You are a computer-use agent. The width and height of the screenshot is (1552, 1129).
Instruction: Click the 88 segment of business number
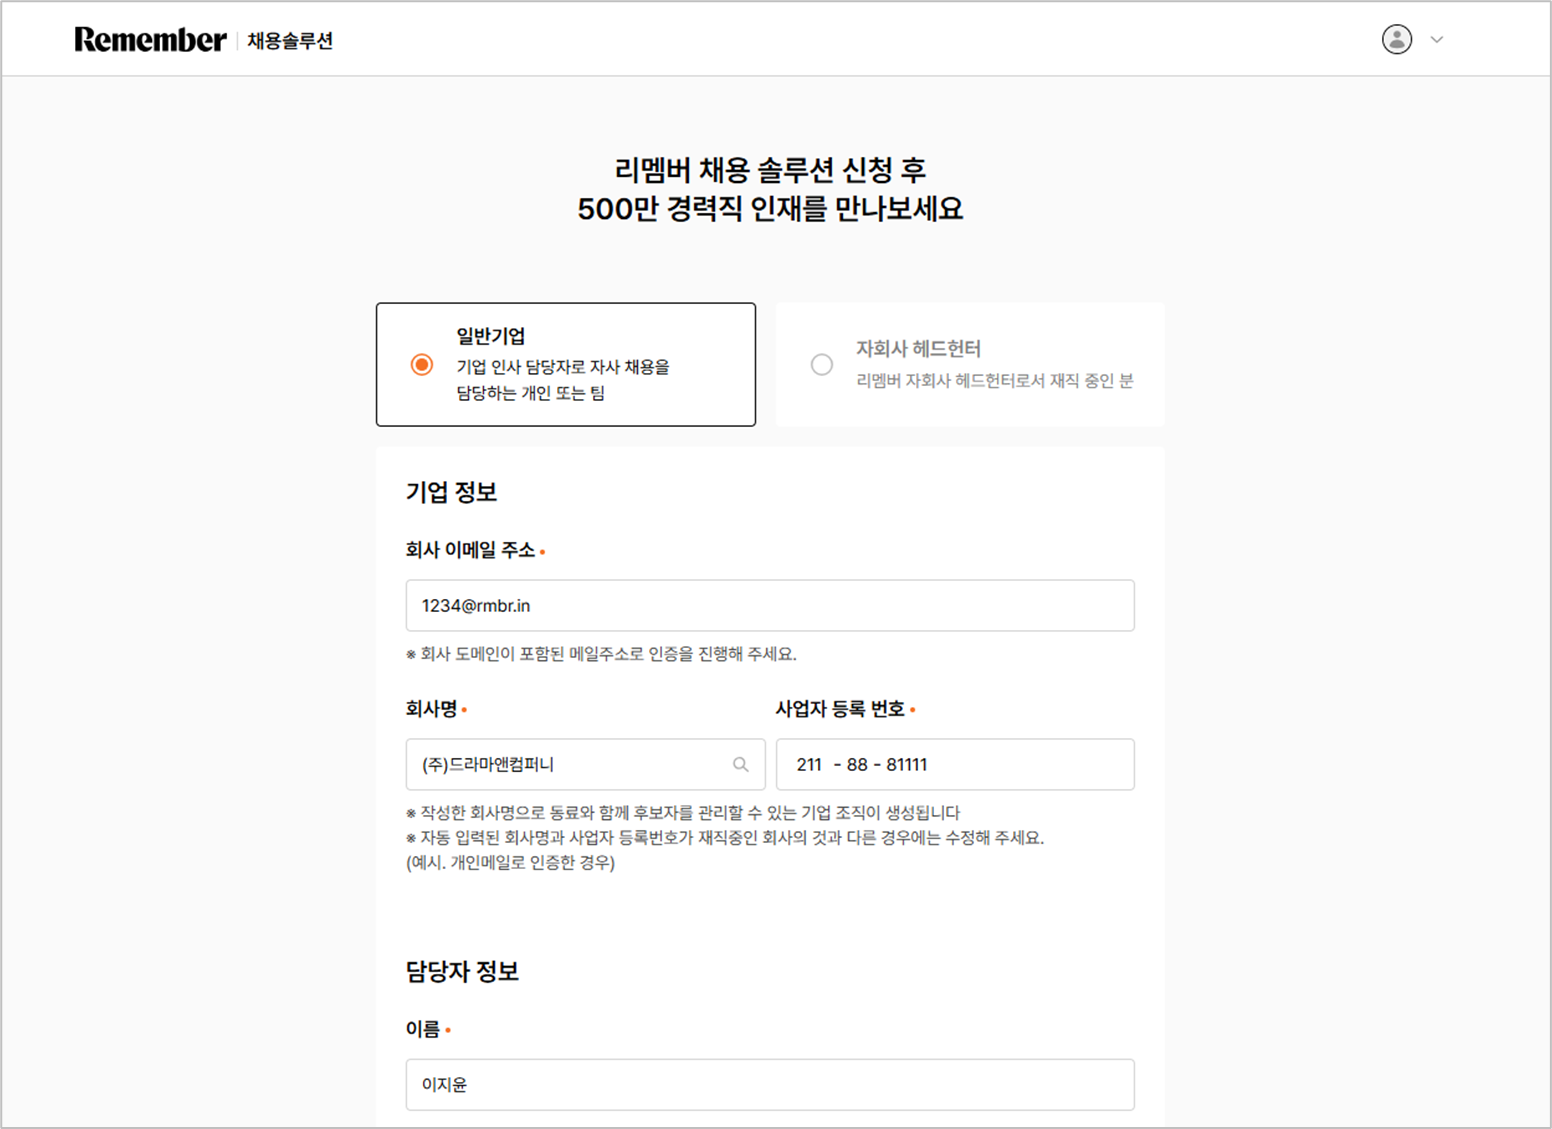[857, 765]
